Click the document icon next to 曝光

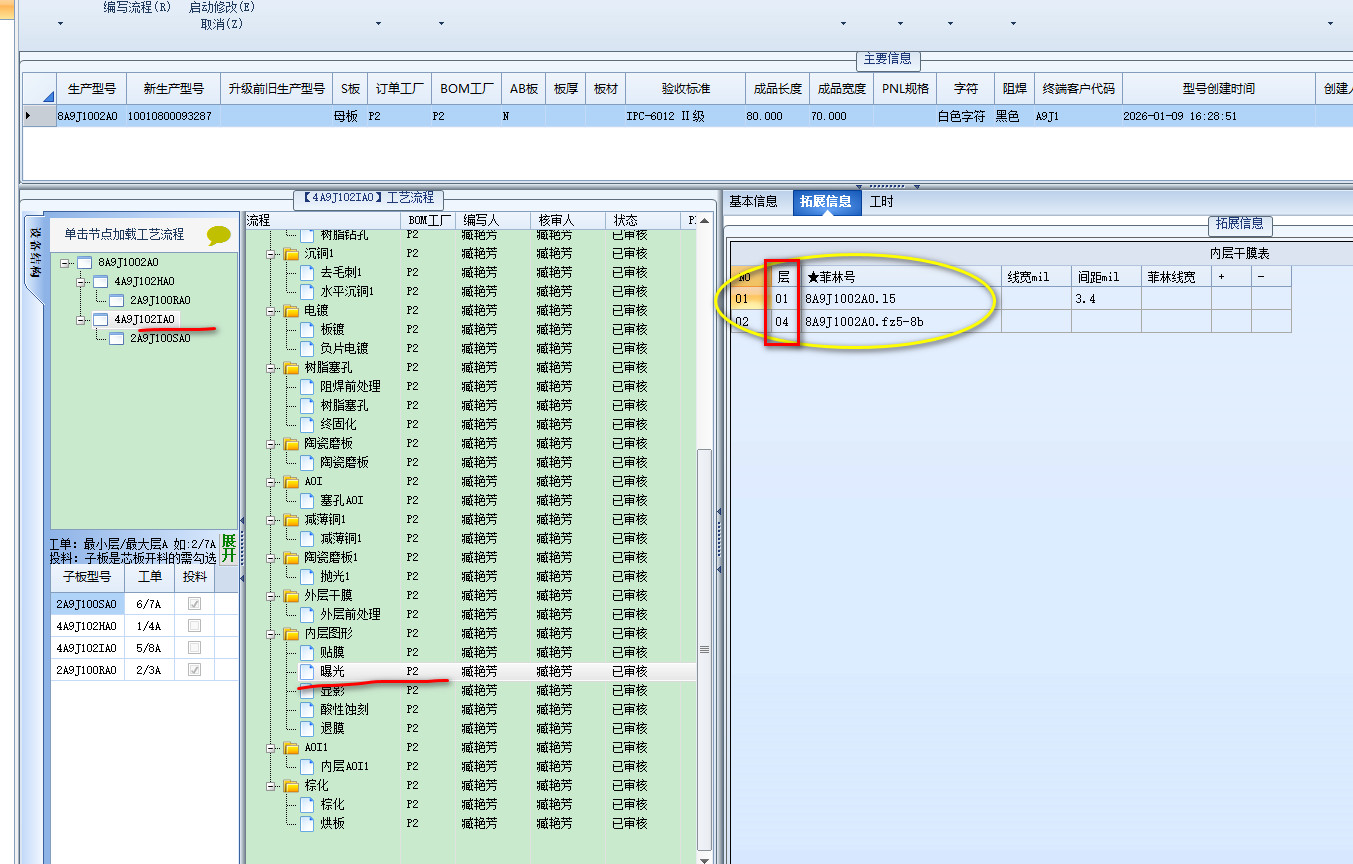point(307,672)
